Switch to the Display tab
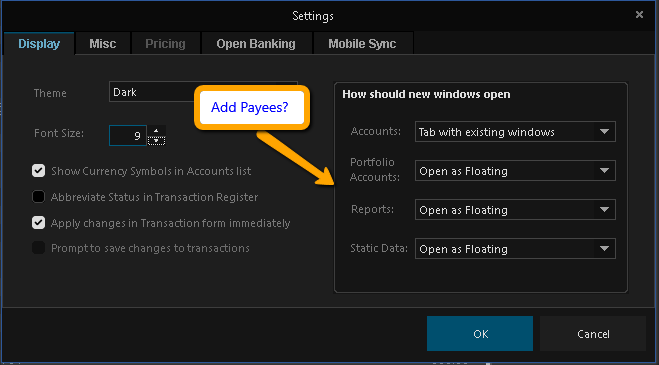This screenshot has height=365, width=659. (x=39, y=44)
